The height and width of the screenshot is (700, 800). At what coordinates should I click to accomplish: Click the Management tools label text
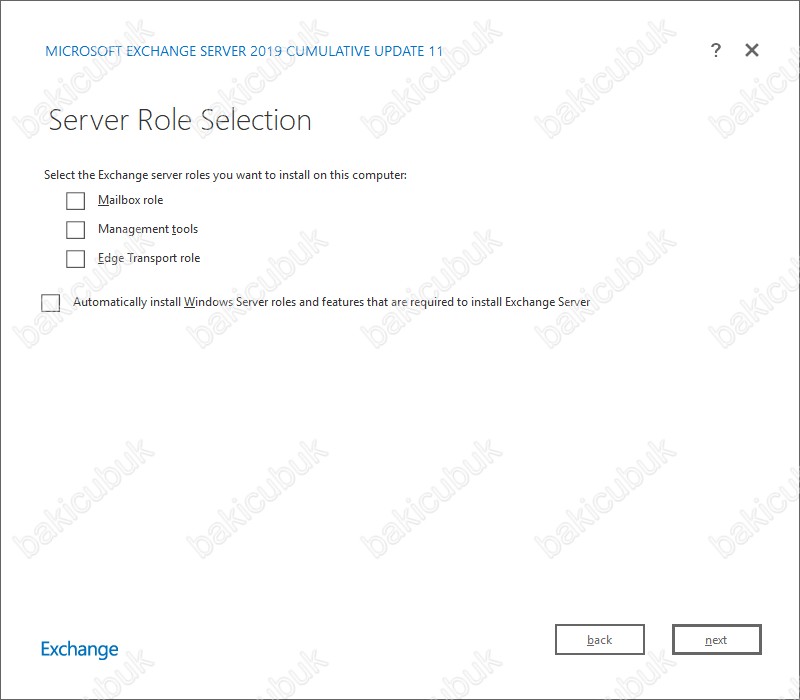tap(148, 229)
